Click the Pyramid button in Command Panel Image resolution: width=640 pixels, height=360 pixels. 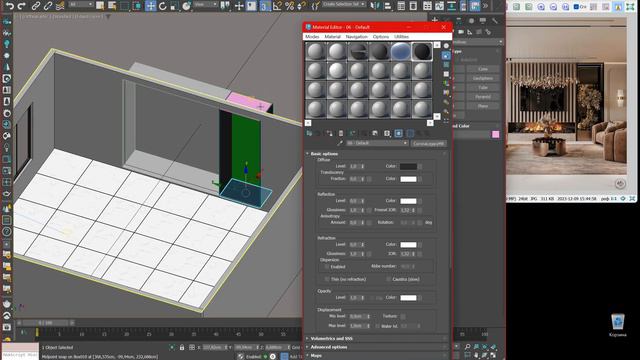(483, 97)
